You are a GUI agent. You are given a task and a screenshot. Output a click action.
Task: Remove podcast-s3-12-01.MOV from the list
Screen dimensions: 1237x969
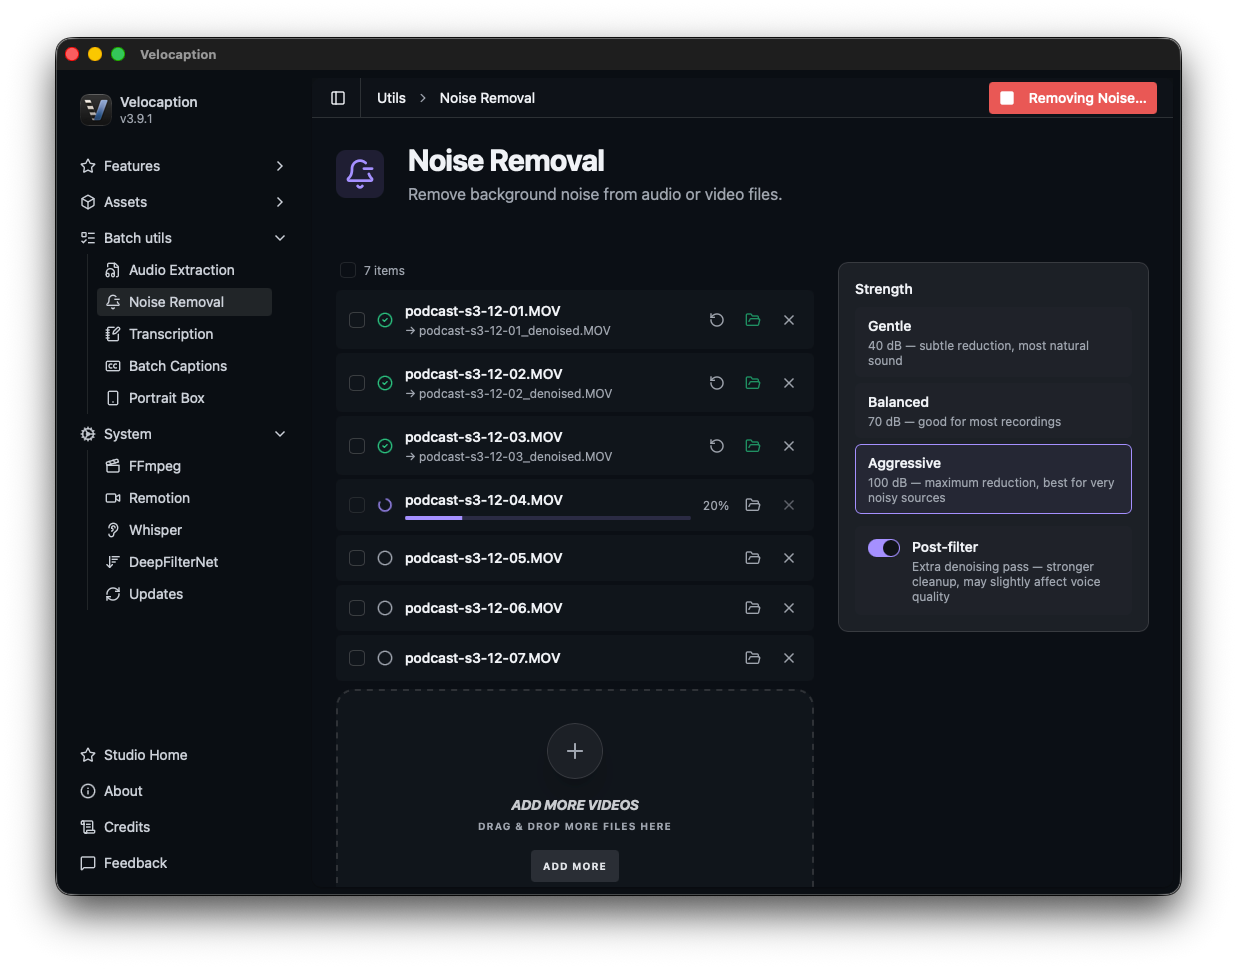click(x=789, y=320)
